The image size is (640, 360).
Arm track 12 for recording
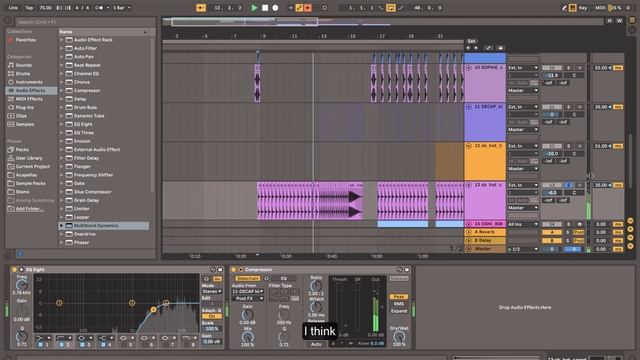click(579, 146)
